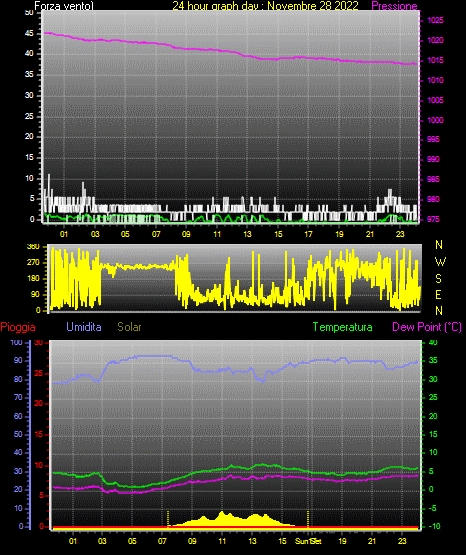
Task: Click the W compass direction label
Action: point(440,262)
